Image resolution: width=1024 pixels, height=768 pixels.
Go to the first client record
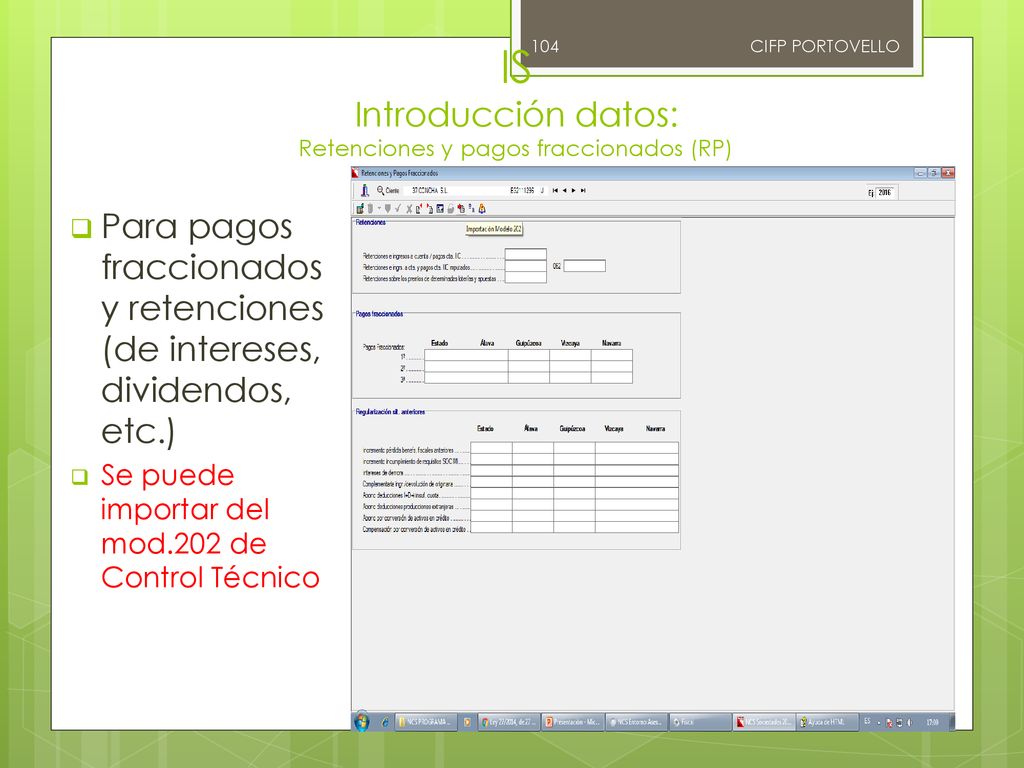(x=556, y=191)
